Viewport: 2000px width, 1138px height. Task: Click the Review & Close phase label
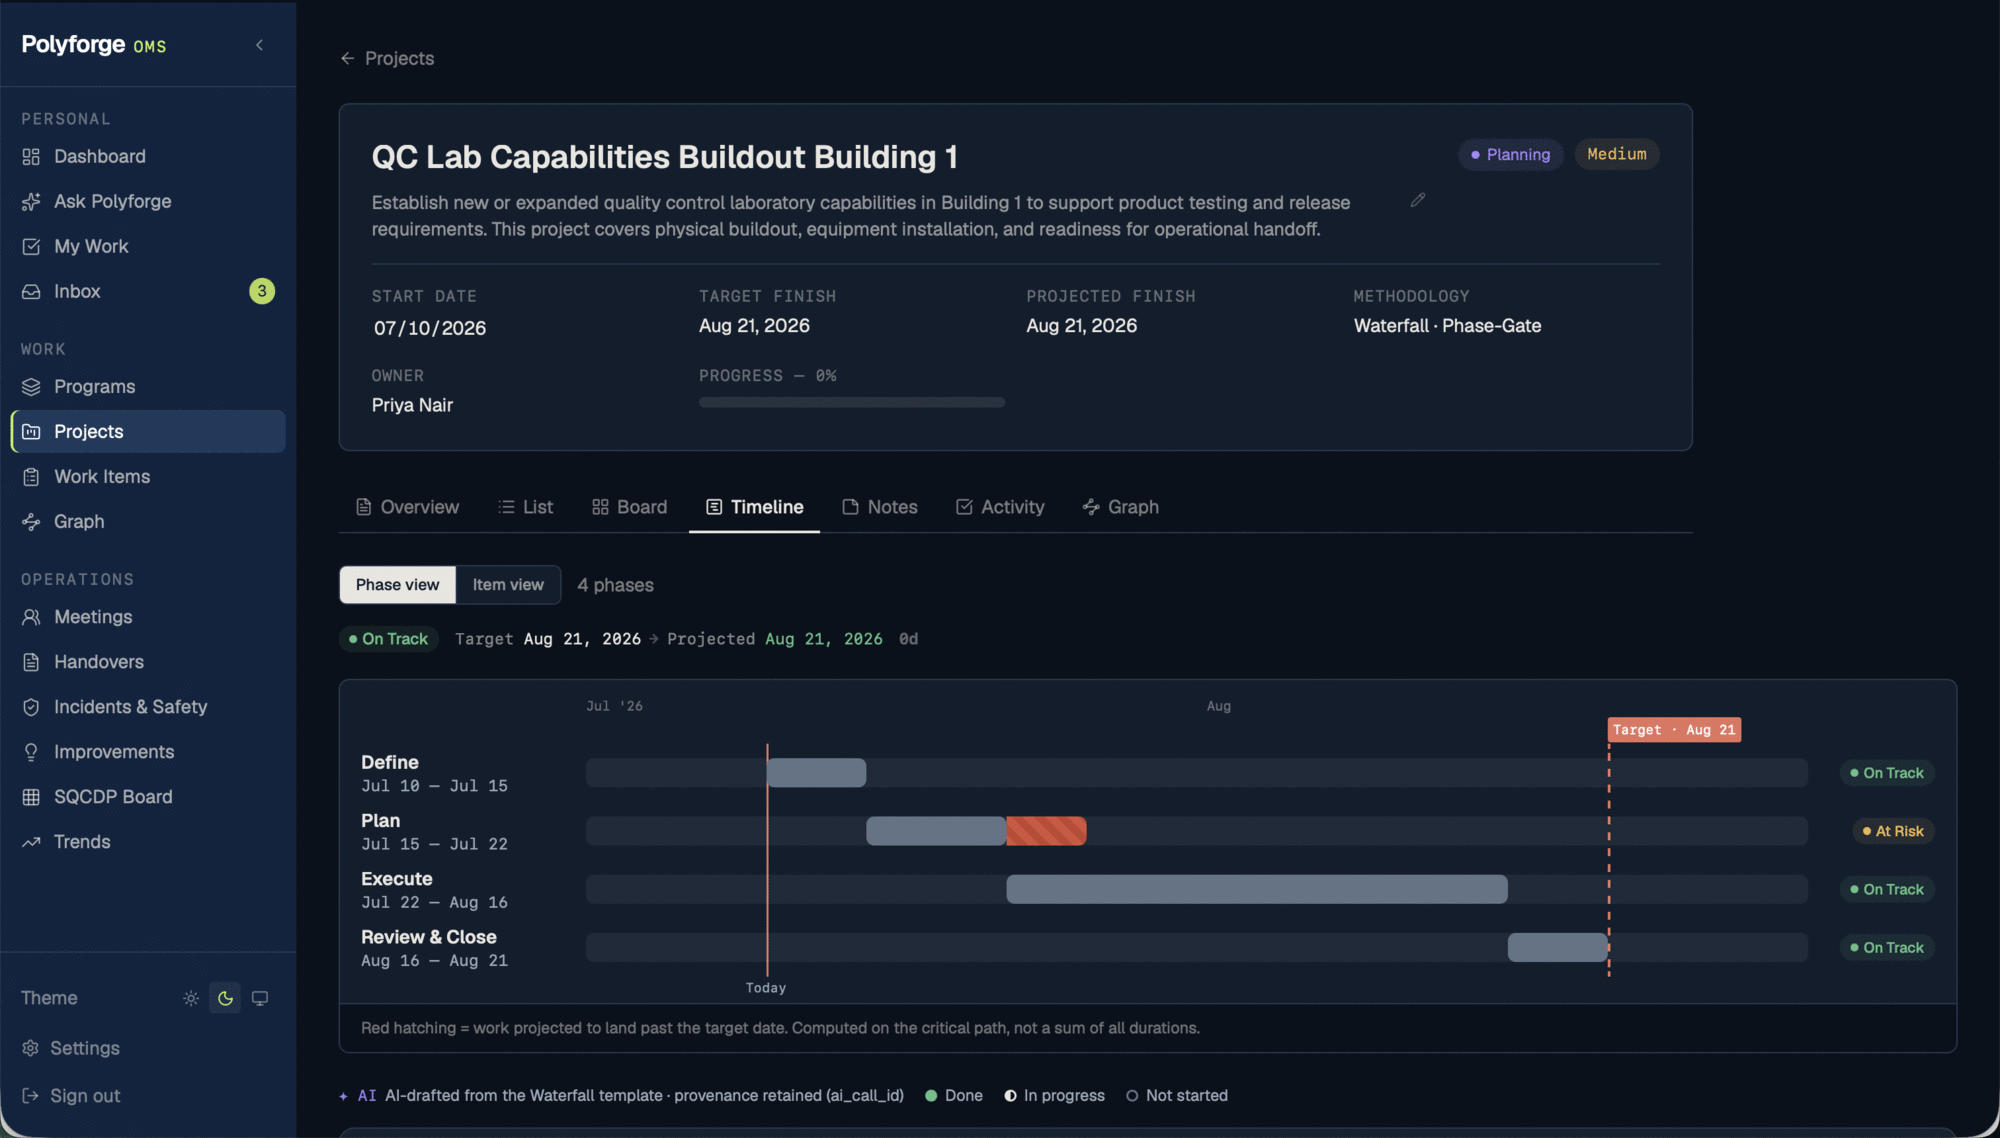click(429, 936)
